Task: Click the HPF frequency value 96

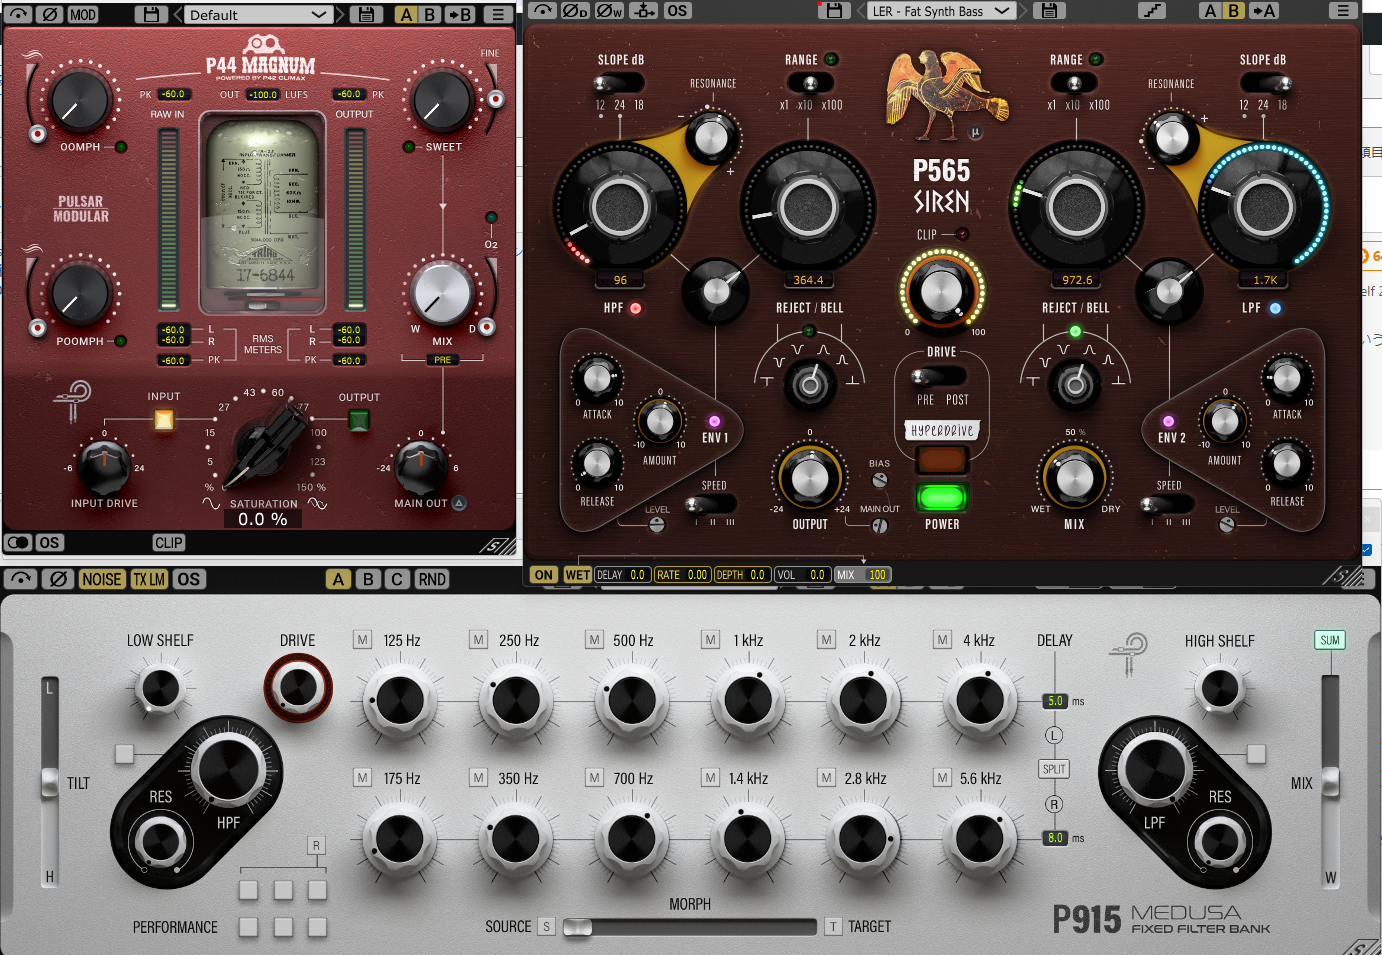Action: (620, 280)
